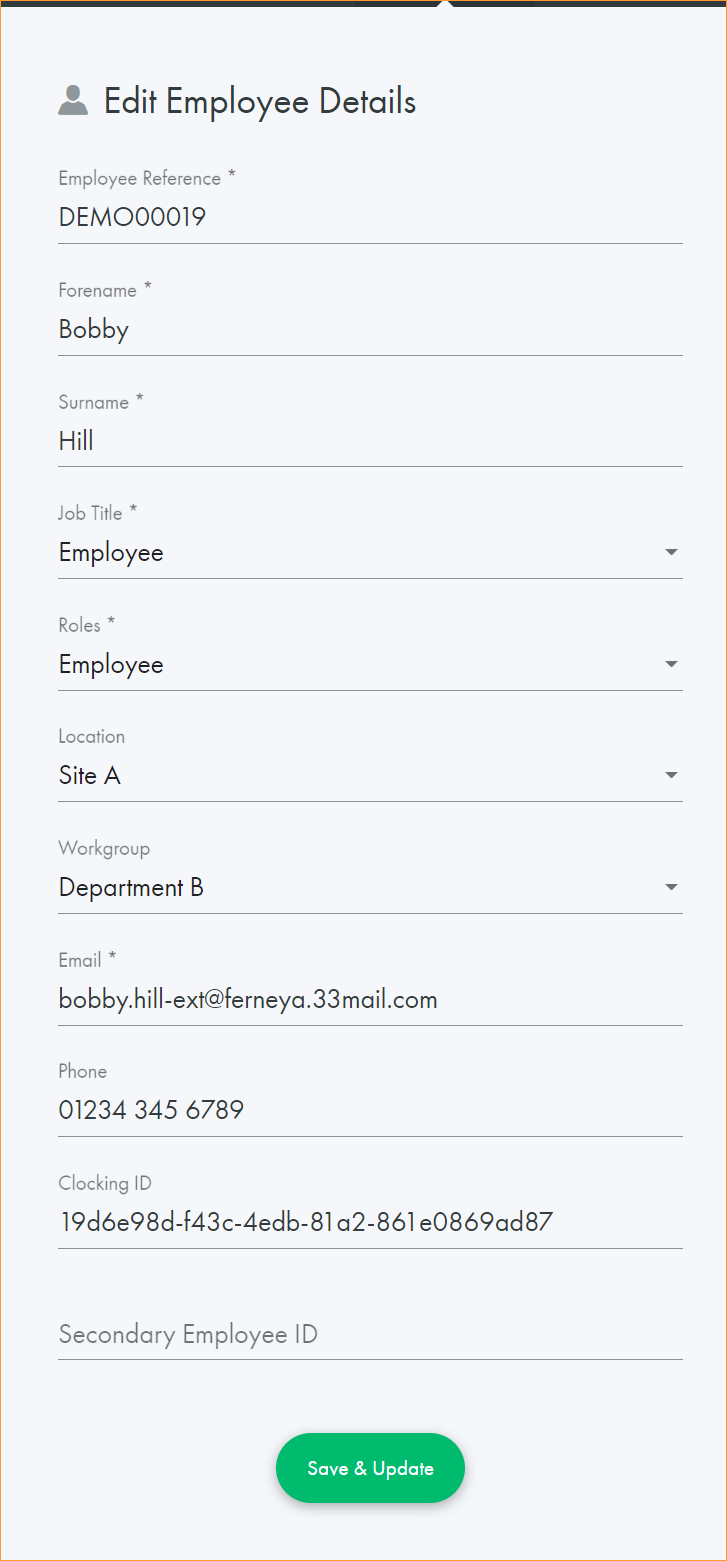This screenshot has height=1561, width=727.
Task: Click the Phone label text
Action: [x=83, y=1072]
